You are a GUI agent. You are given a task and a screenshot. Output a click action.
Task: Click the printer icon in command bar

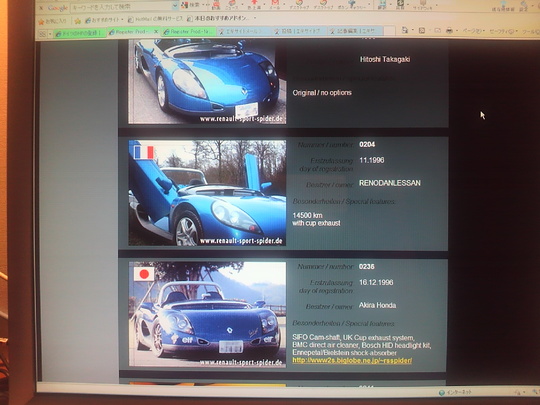[x=449, y=31]
